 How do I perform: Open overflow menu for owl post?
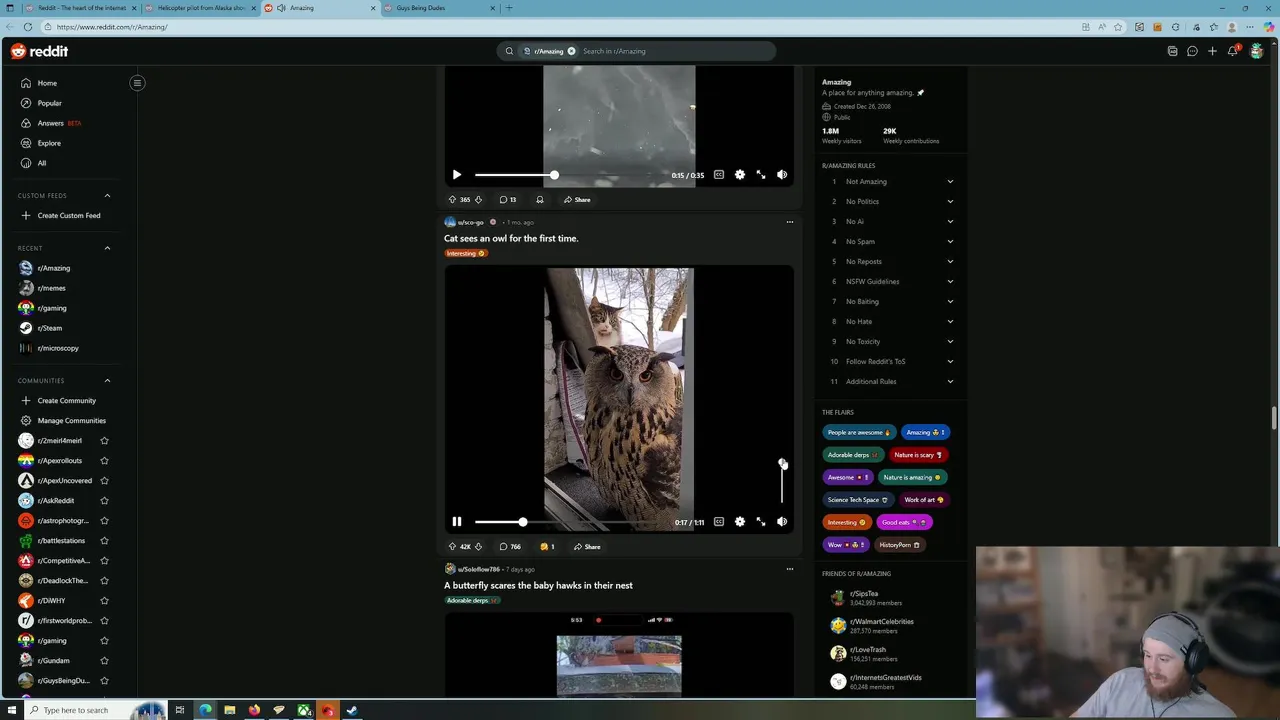click(x=789, y=222)
